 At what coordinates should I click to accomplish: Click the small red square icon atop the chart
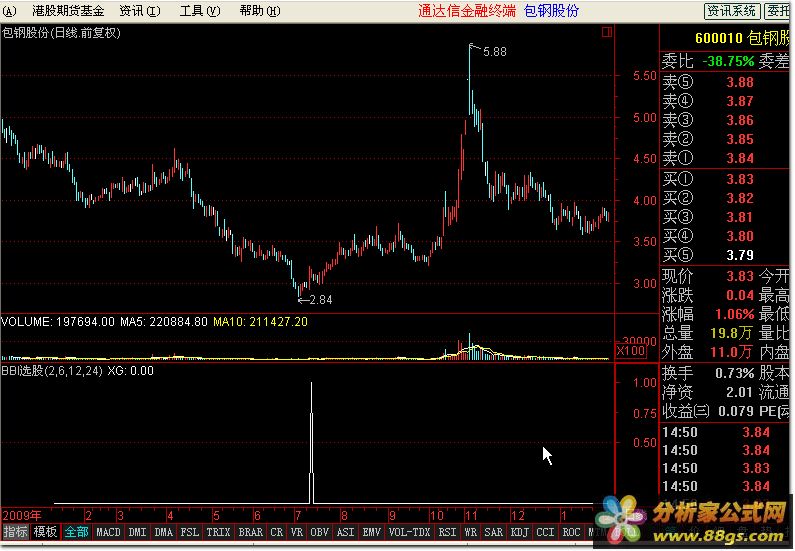pos(607,32)
